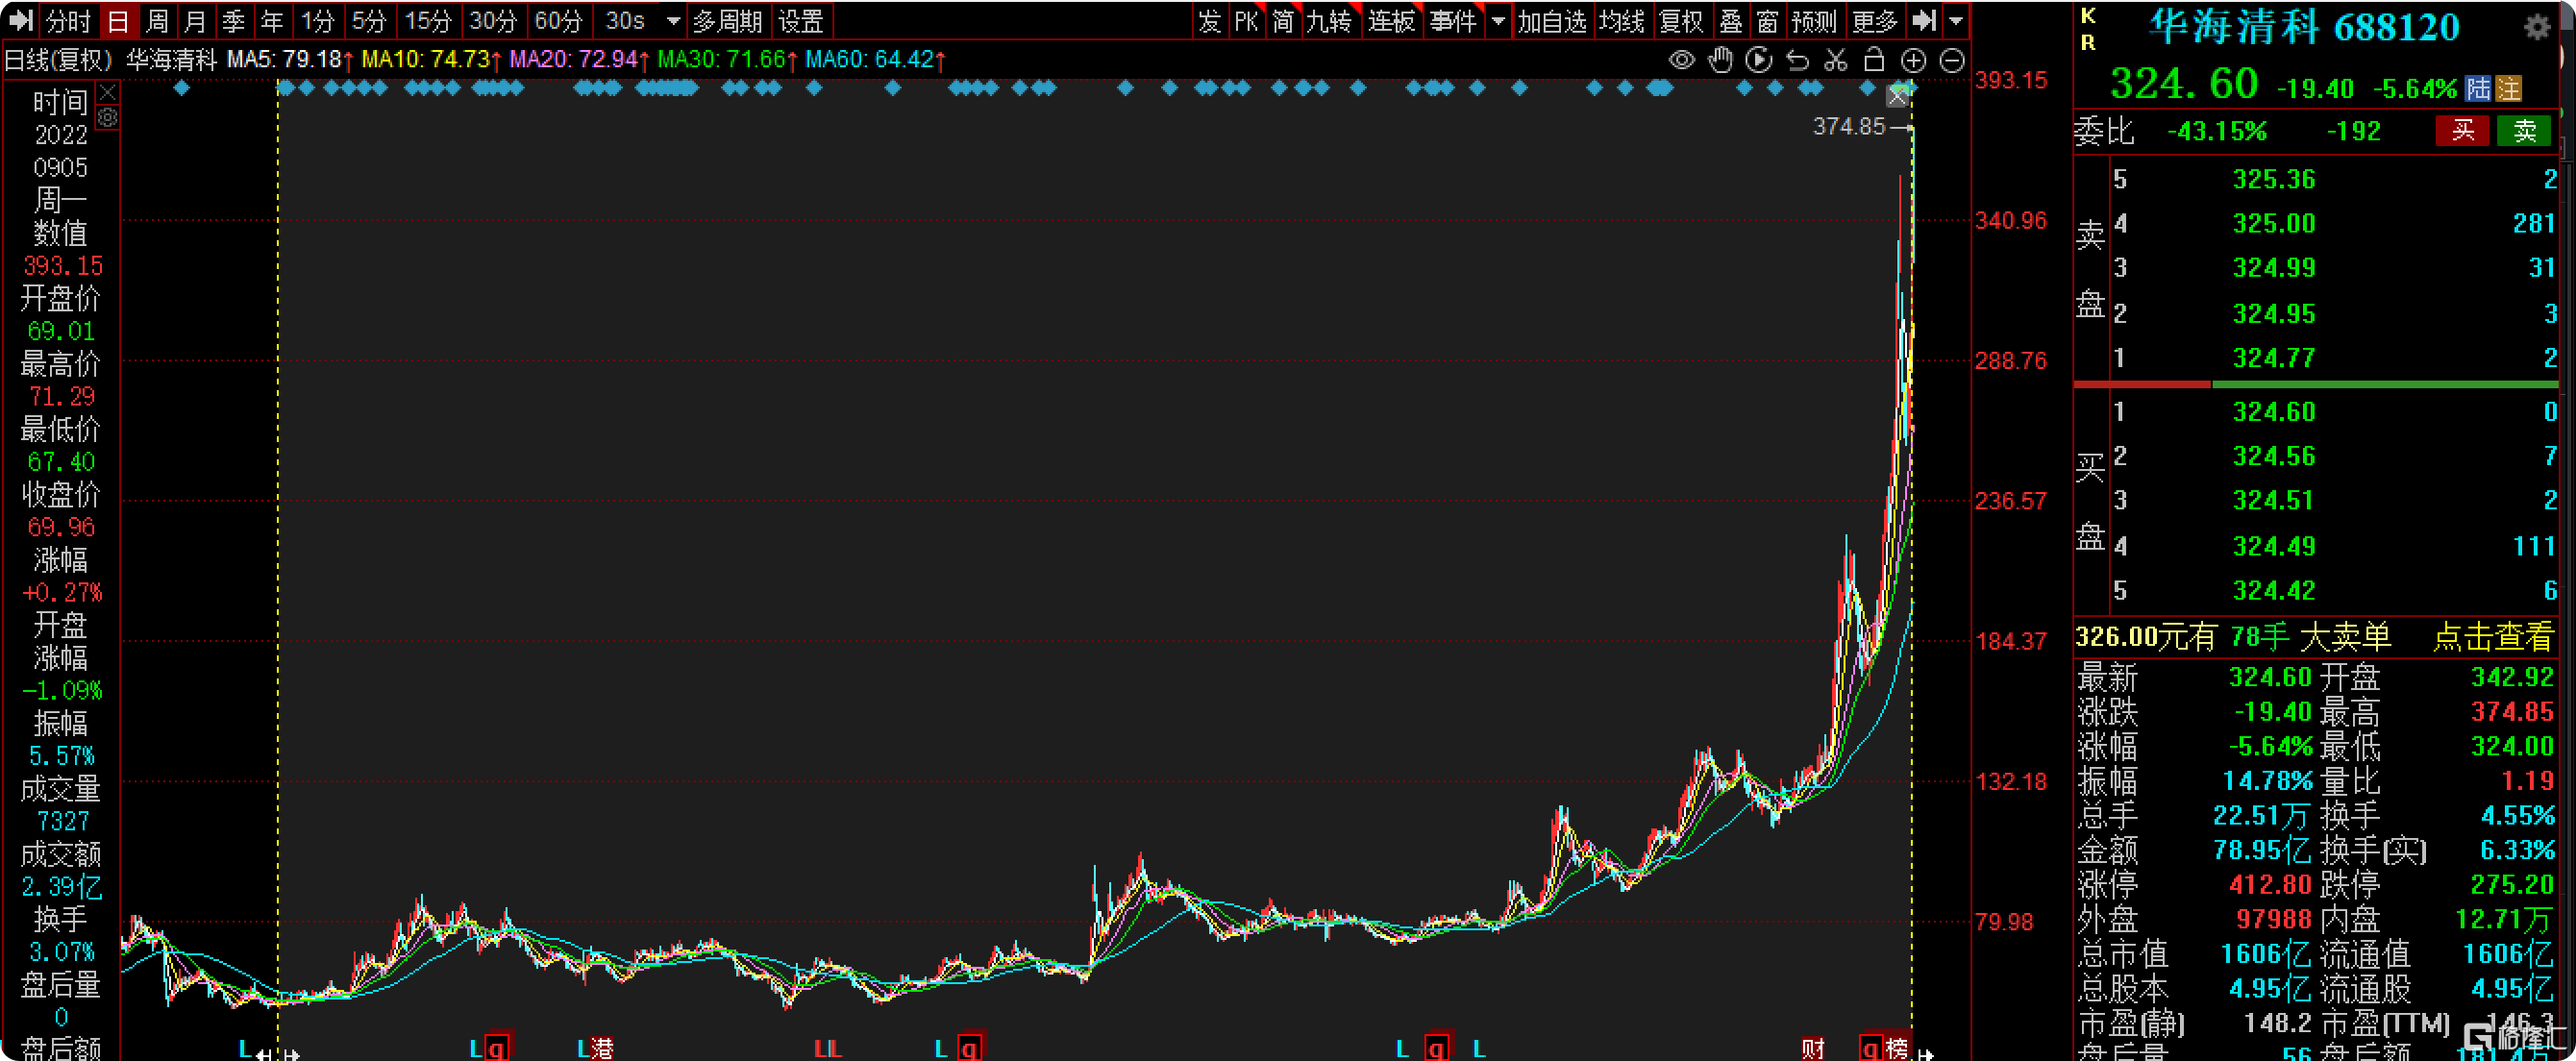Viewport: 2576px width, 1061px height.
Task: Switch to 月 monthly chart tab
Action: (195, 21)
